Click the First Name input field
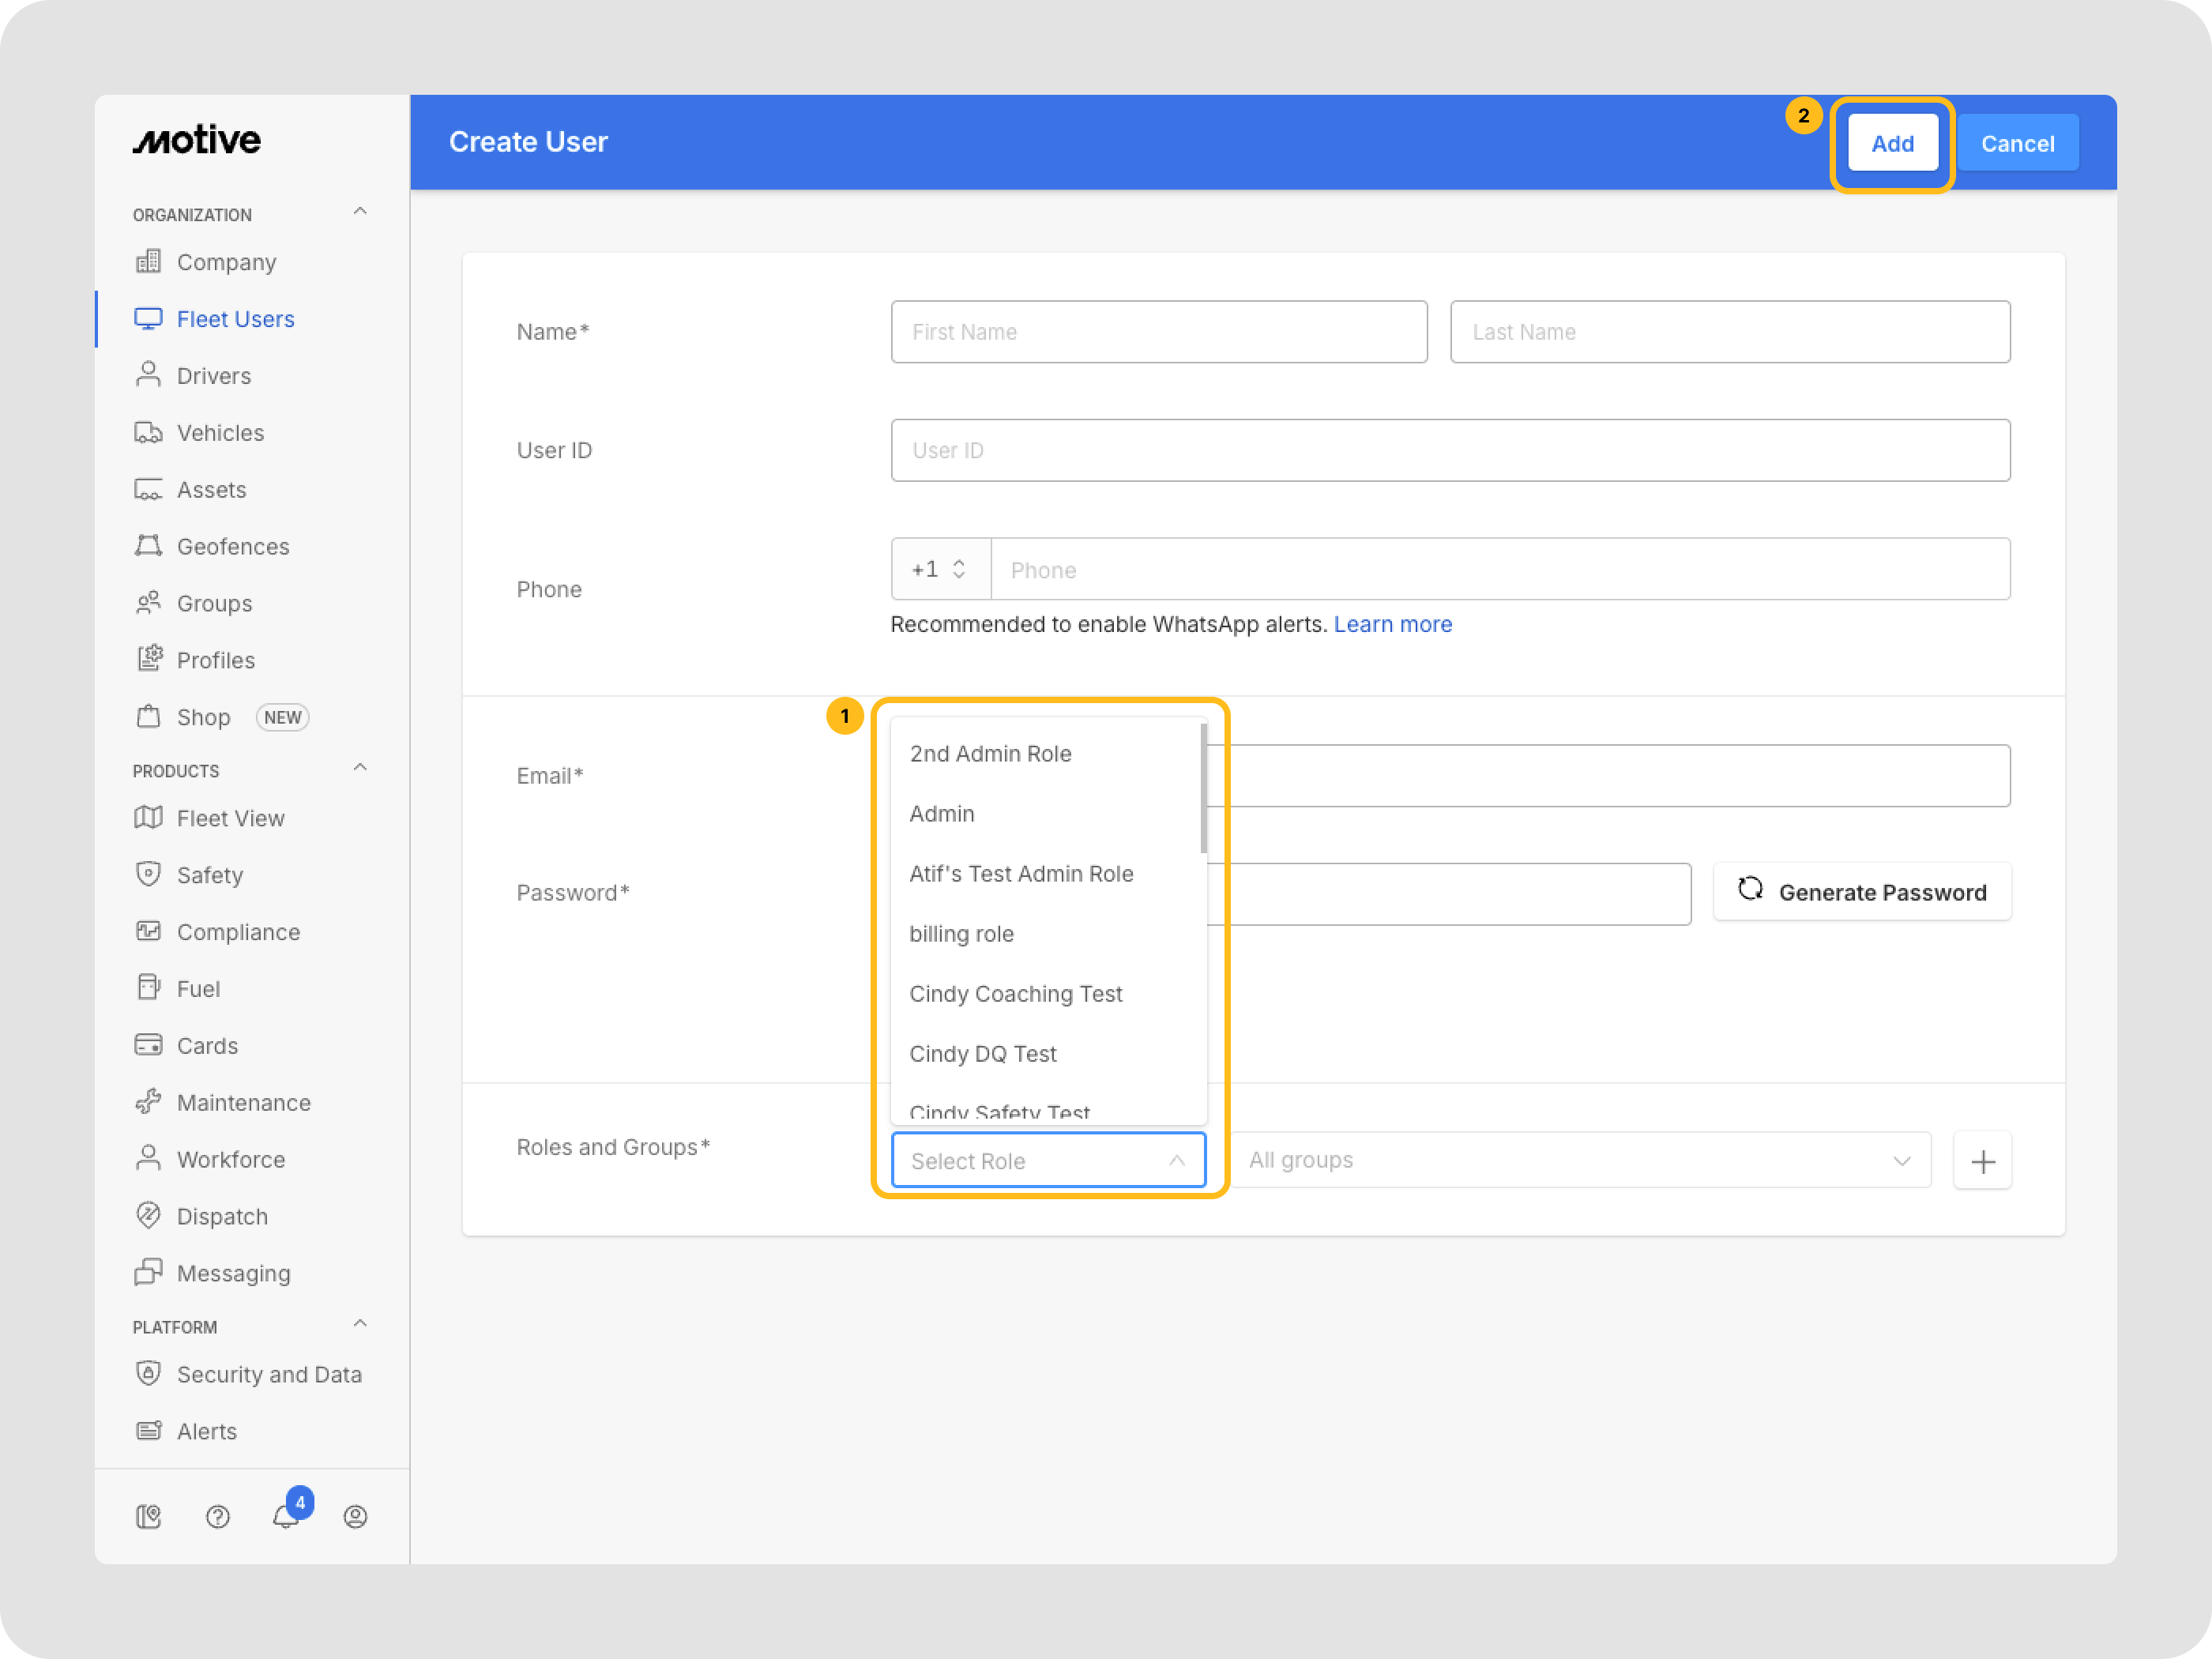Viewport: 2212px width, 1659px height. (1158, 332)
